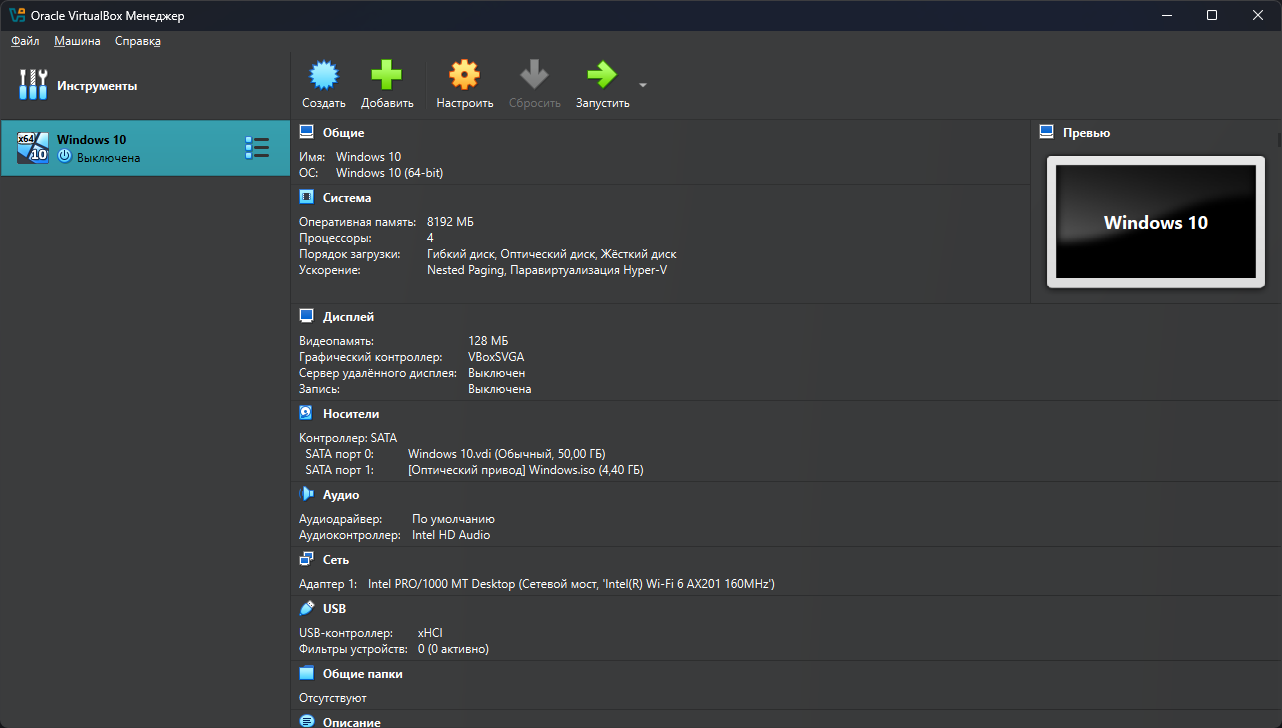Click the VirtualBox title bar app icon

point(16,16)
